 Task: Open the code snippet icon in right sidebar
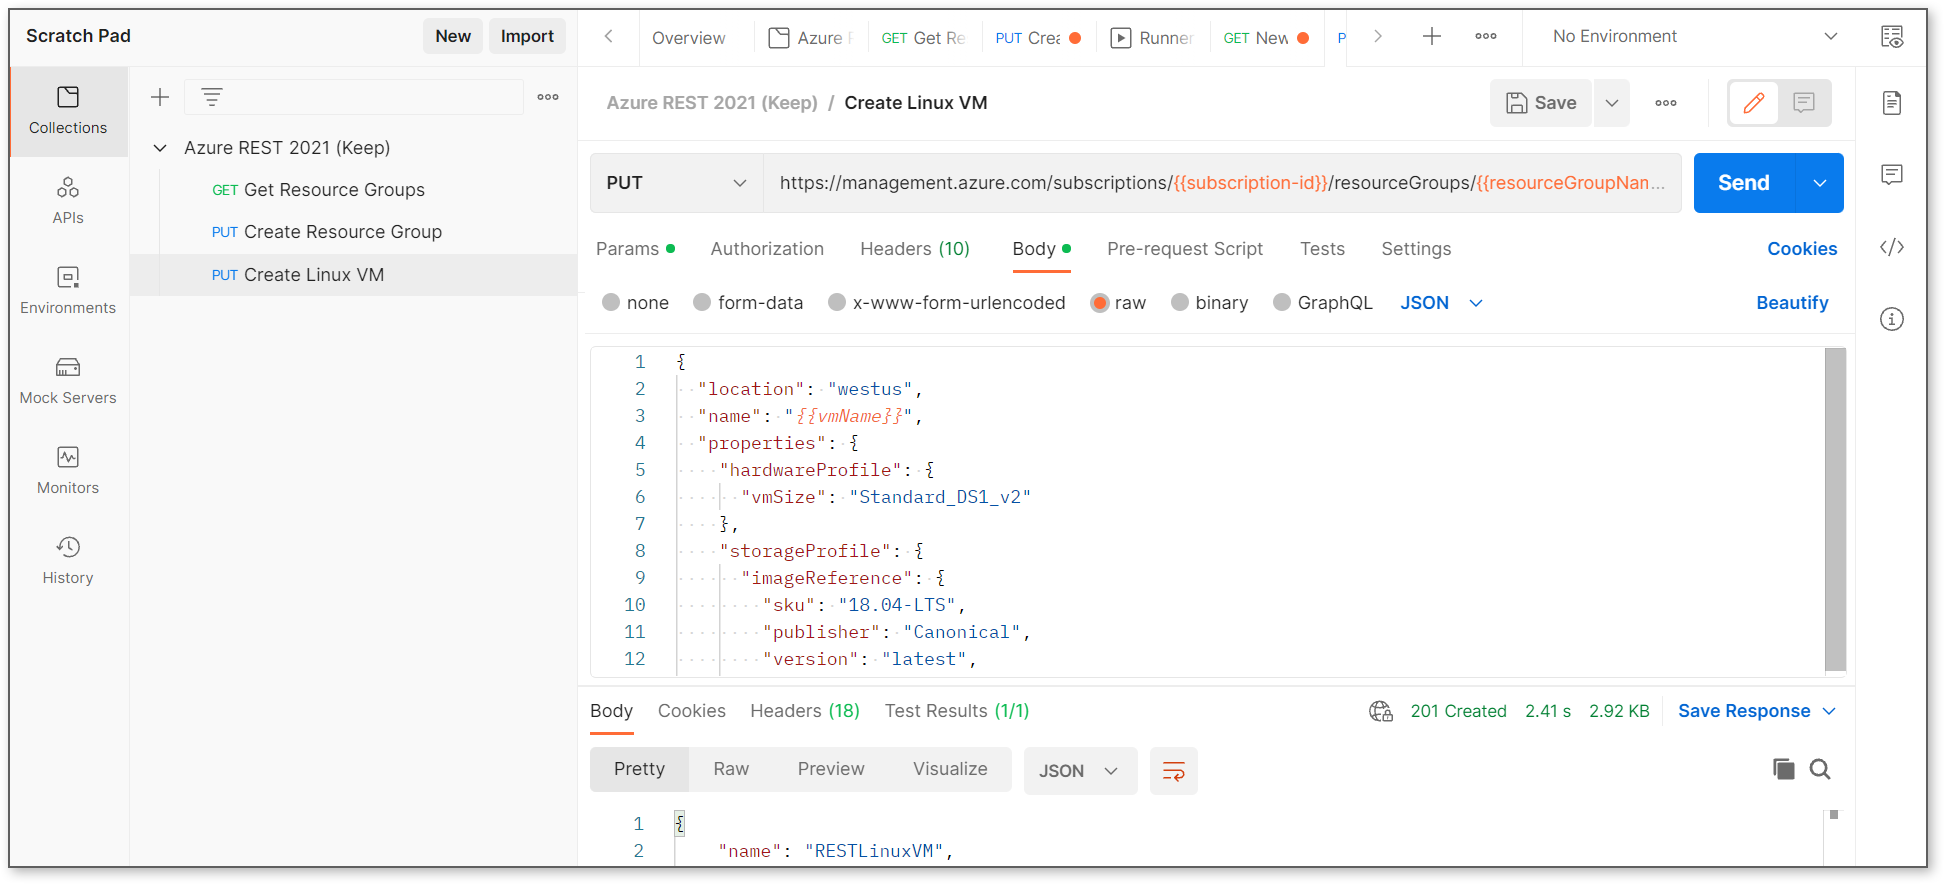[1892, 247]
